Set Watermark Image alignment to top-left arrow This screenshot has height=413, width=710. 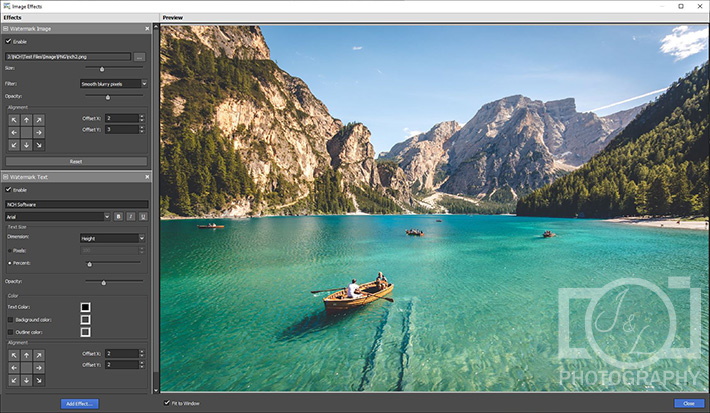tap(14, 120)
